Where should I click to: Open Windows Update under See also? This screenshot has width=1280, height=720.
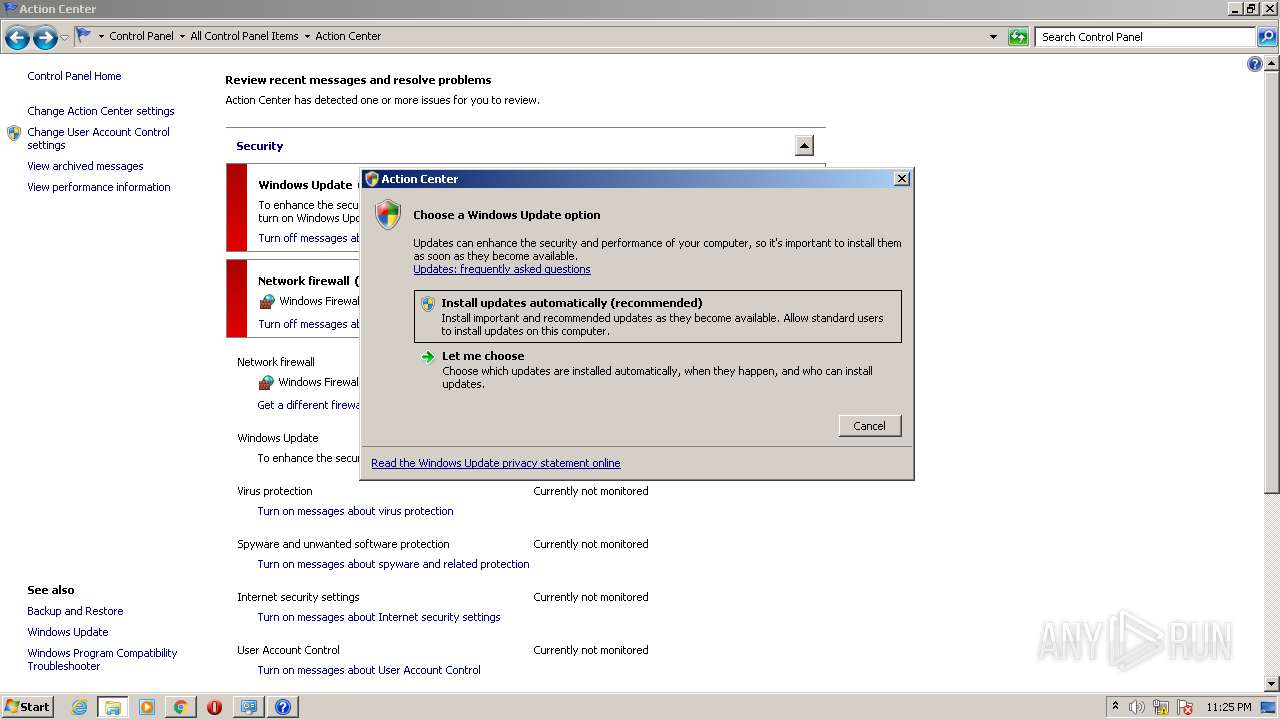(x=68, y=632)
